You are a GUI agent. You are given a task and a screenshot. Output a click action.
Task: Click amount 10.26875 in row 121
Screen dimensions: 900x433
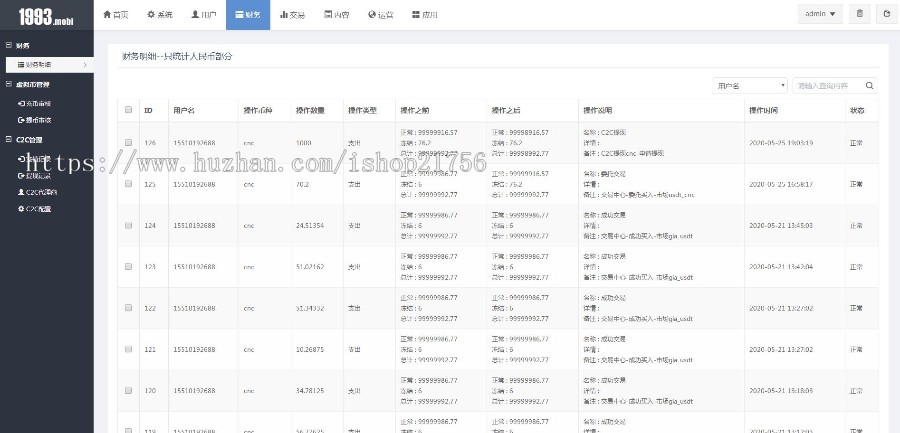point(310,350)
